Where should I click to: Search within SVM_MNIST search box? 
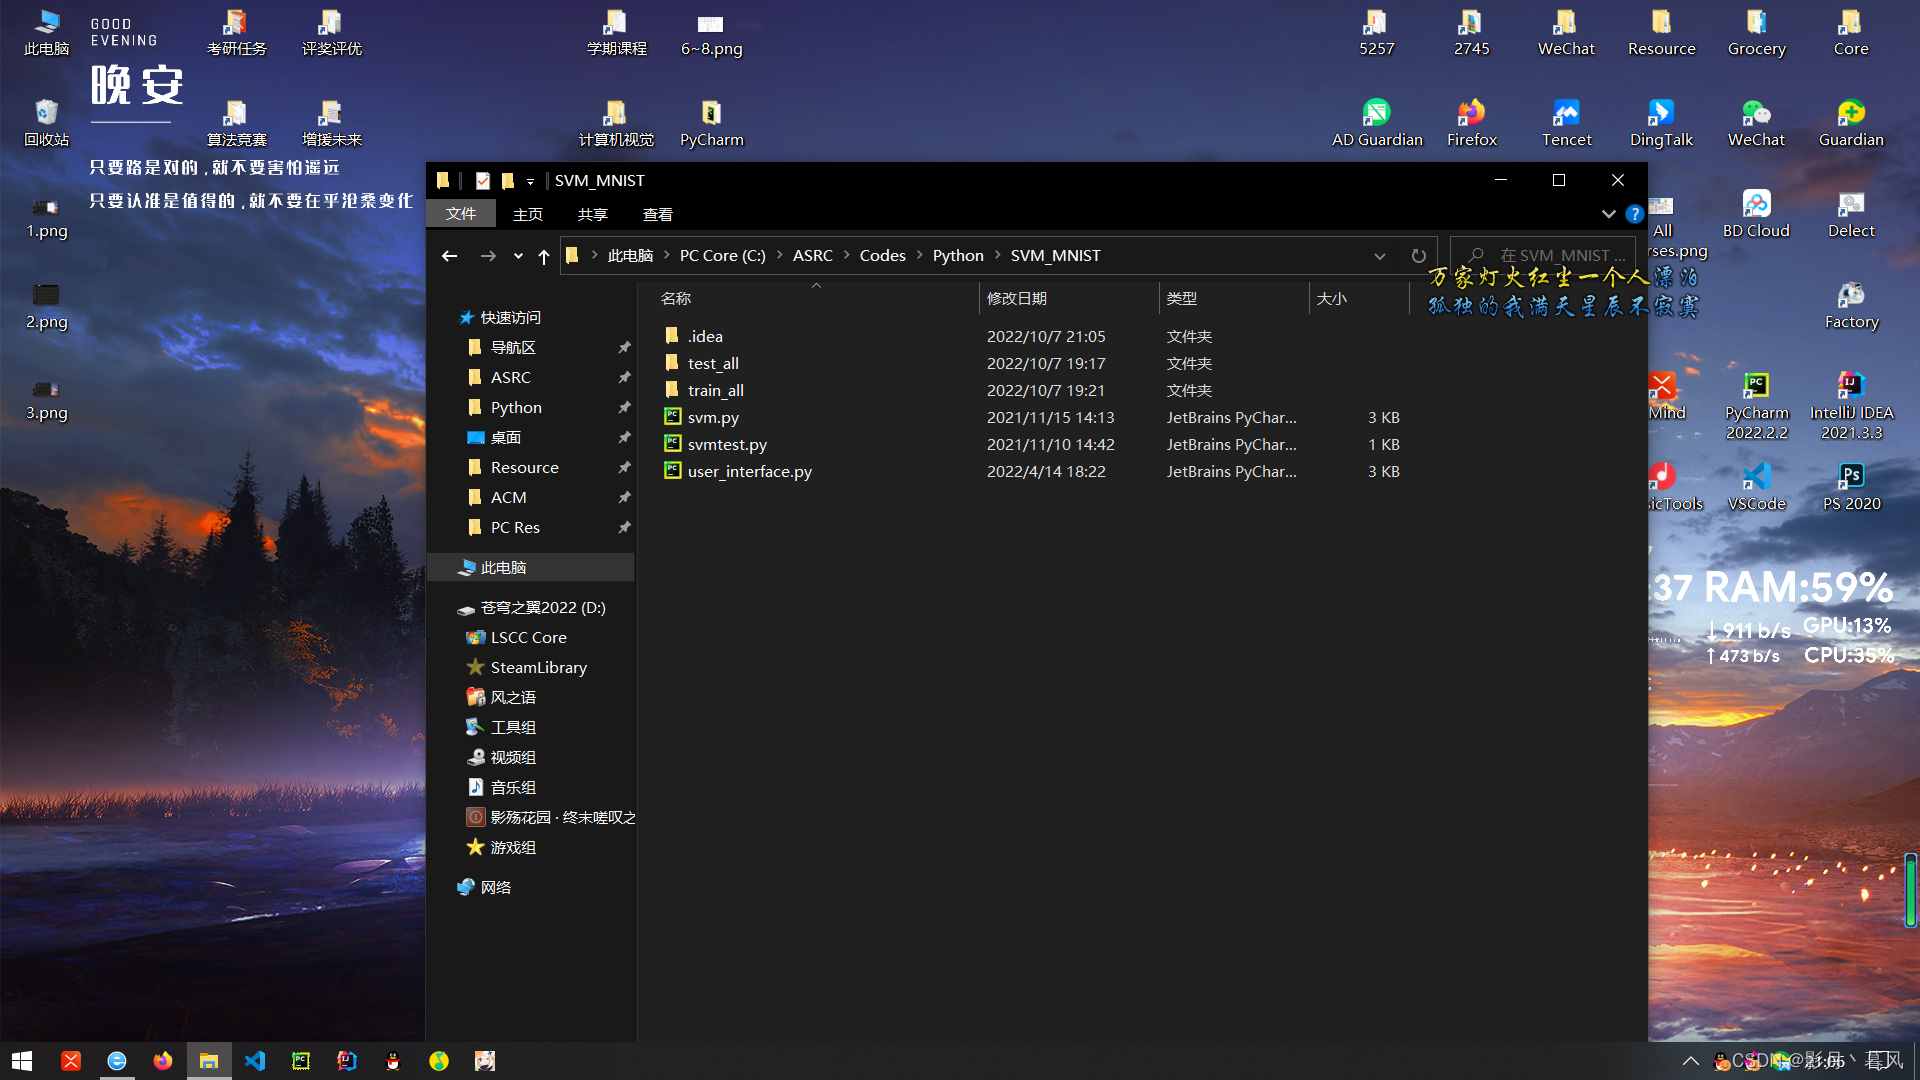pyautogui.click(x=1544, y=256)
